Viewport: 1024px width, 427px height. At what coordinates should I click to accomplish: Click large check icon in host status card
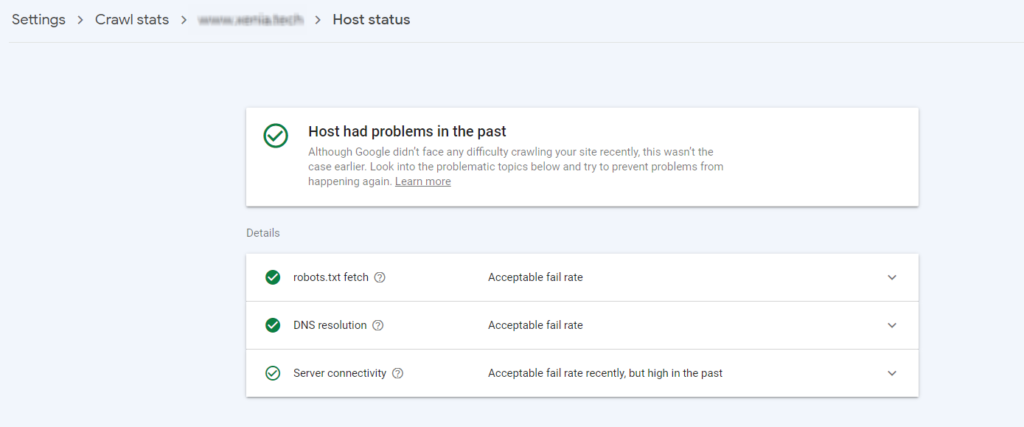tap(276, 136)
